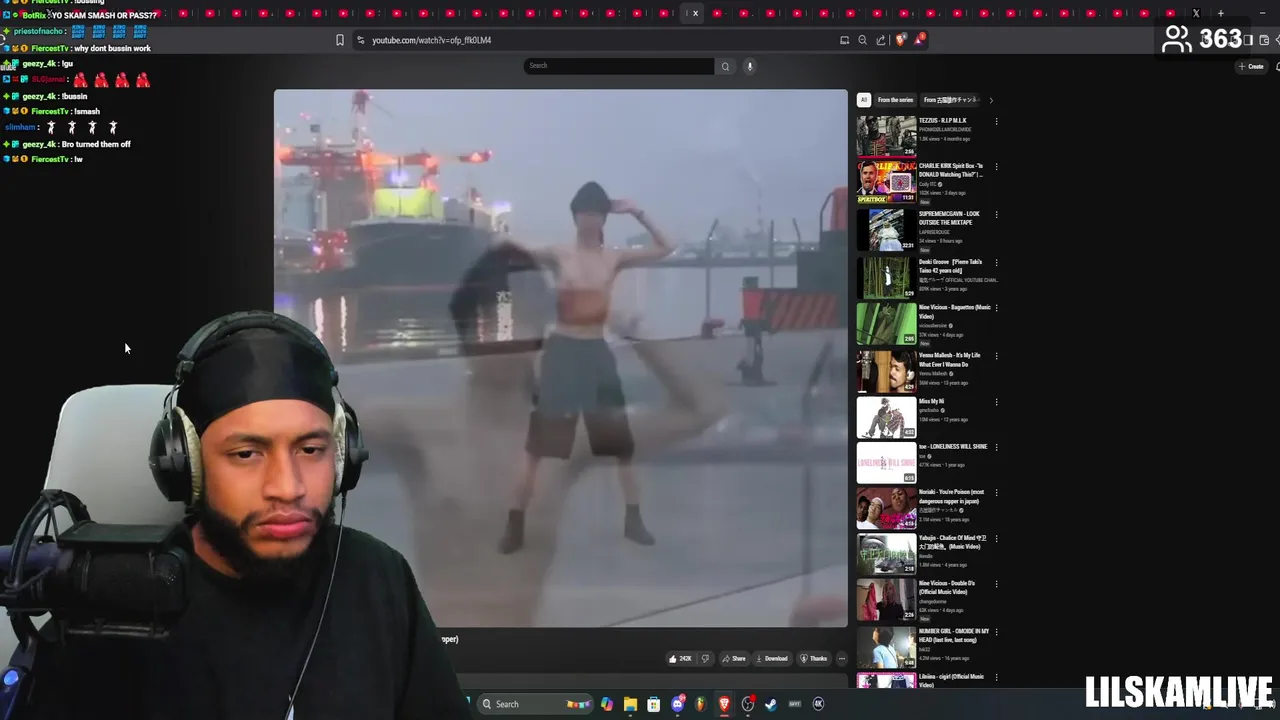Open toe - LONELINESS WILL SHINE title
The width and height of the screenshot is (1280, 720).
coord(953,447)
